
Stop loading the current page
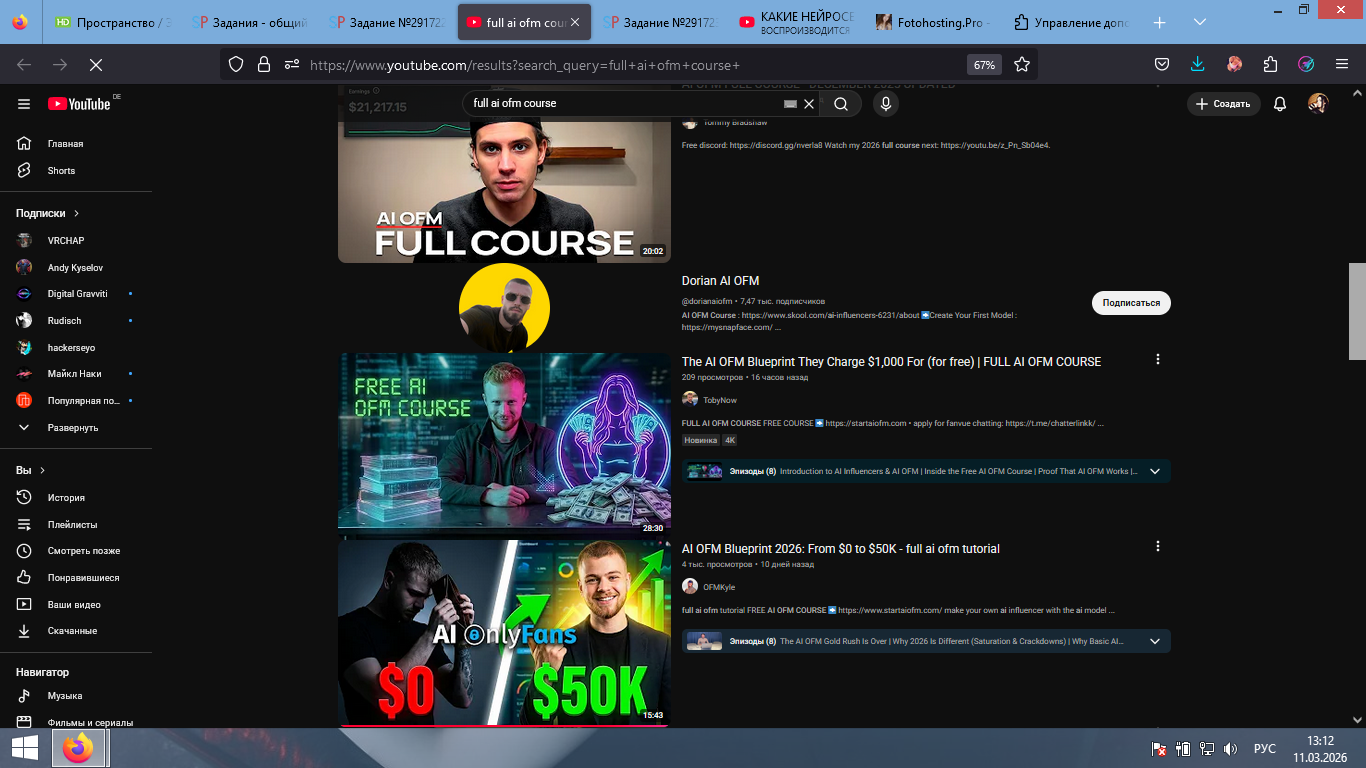point(96,64)
